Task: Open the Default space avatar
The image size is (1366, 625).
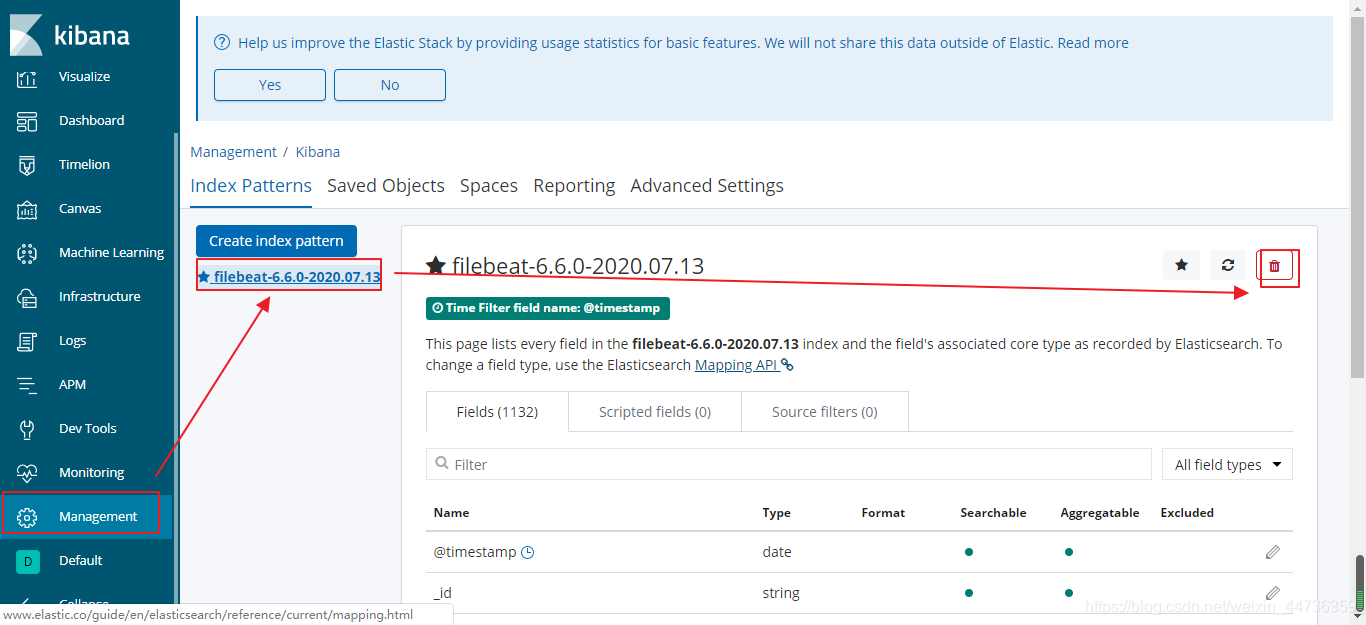Action: tap(28, 561)
